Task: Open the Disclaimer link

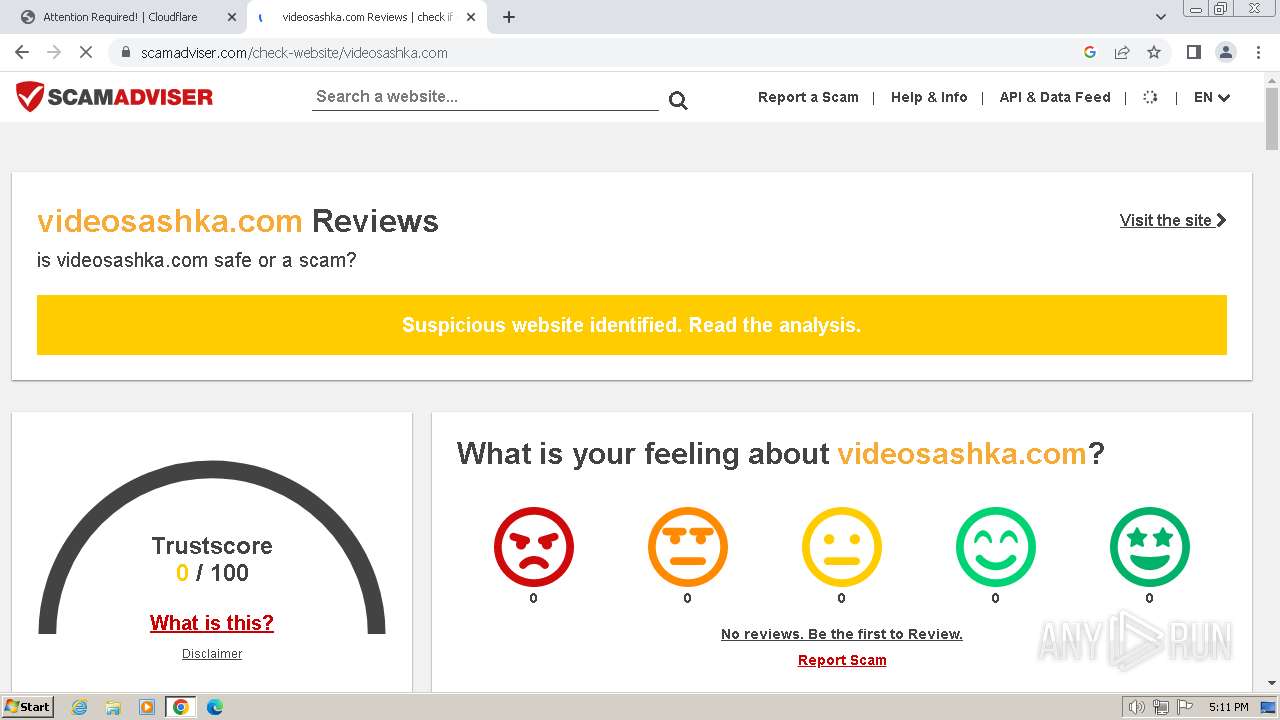Action: pos(212,654)
